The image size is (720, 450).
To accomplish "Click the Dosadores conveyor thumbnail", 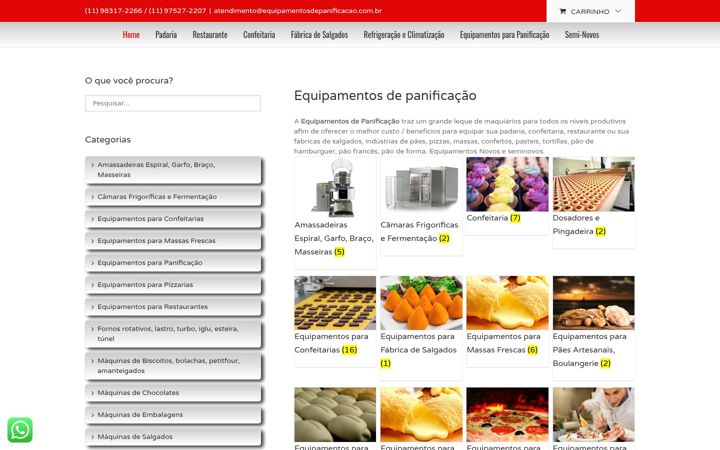I will coord(593,184).
